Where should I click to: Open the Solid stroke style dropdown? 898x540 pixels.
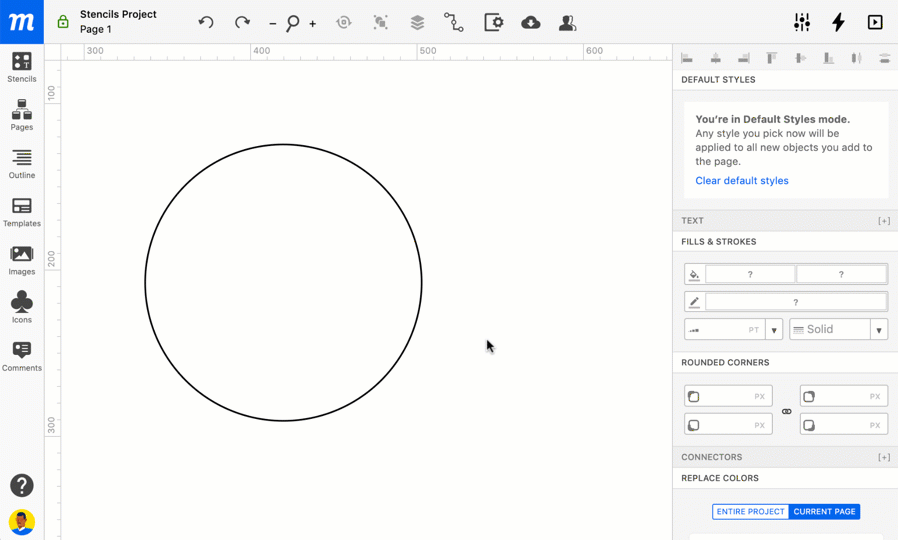[838, 329]
